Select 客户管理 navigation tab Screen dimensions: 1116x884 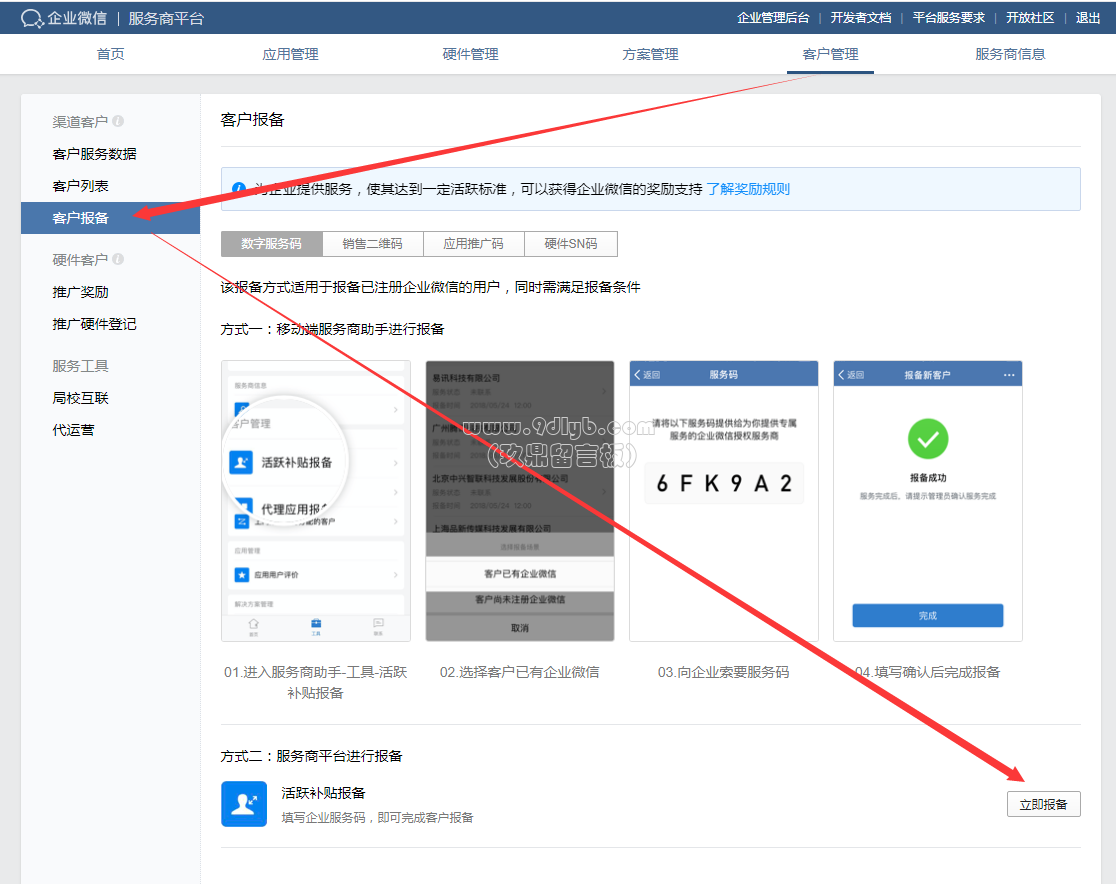pos(831,54)
